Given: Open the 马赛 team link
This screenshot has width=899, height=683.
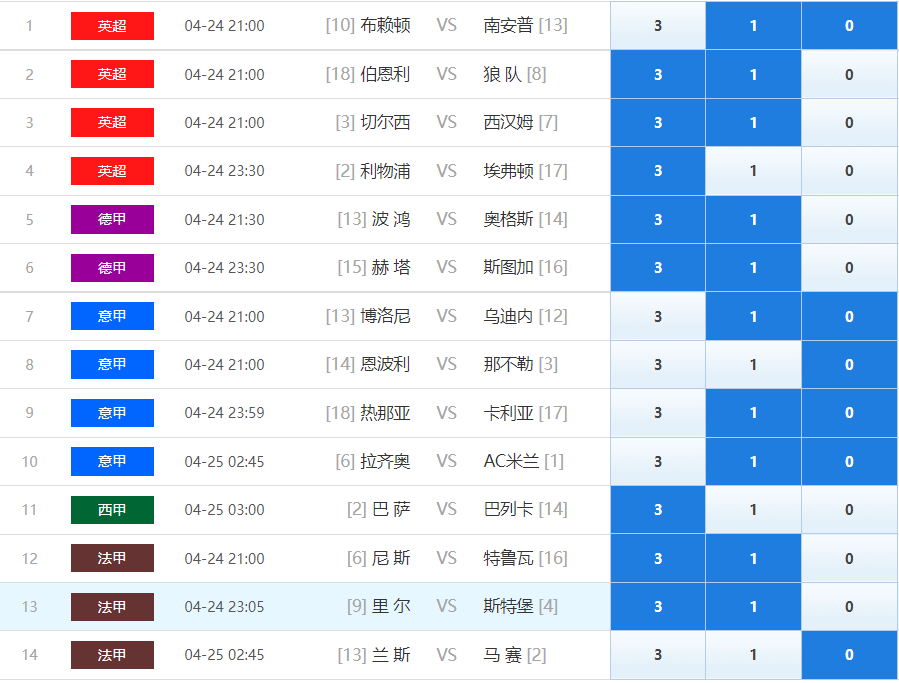Looking at the screenshot, I should (x=502, y=655).
